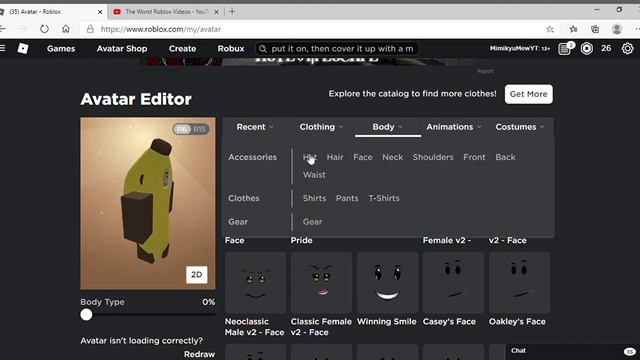Close the Worst Roblox Videos tab
The image size is (640, 360).
pos(217,12)
